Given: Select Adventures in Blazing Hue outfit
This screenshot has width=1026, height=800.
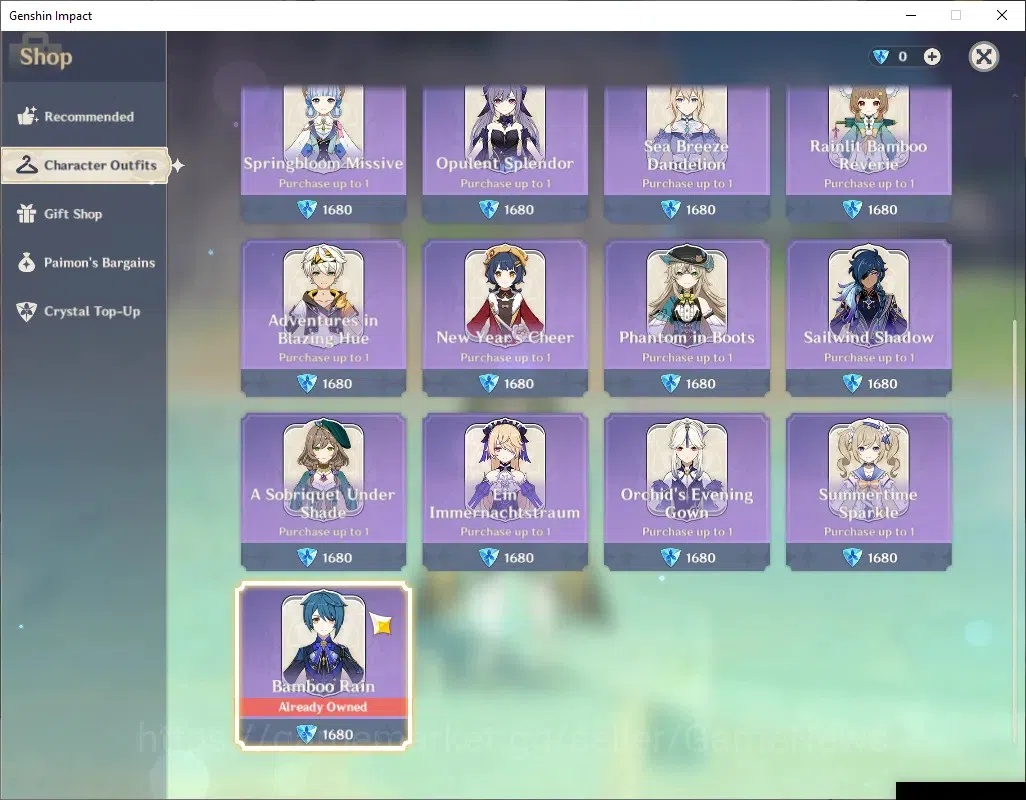Looking at the screenshot, I should (x=323, y=318).
